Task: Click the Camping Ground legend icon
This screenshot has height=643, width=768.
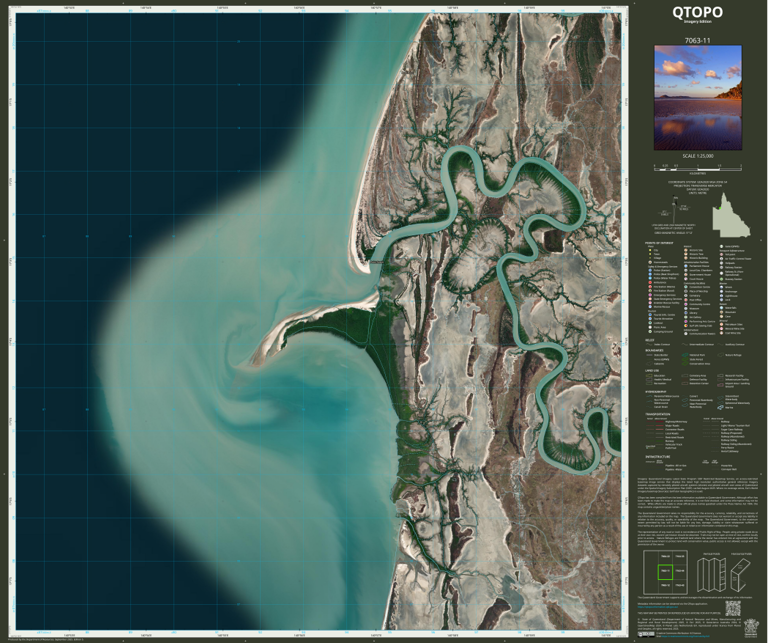Action: tap(650, 332)
